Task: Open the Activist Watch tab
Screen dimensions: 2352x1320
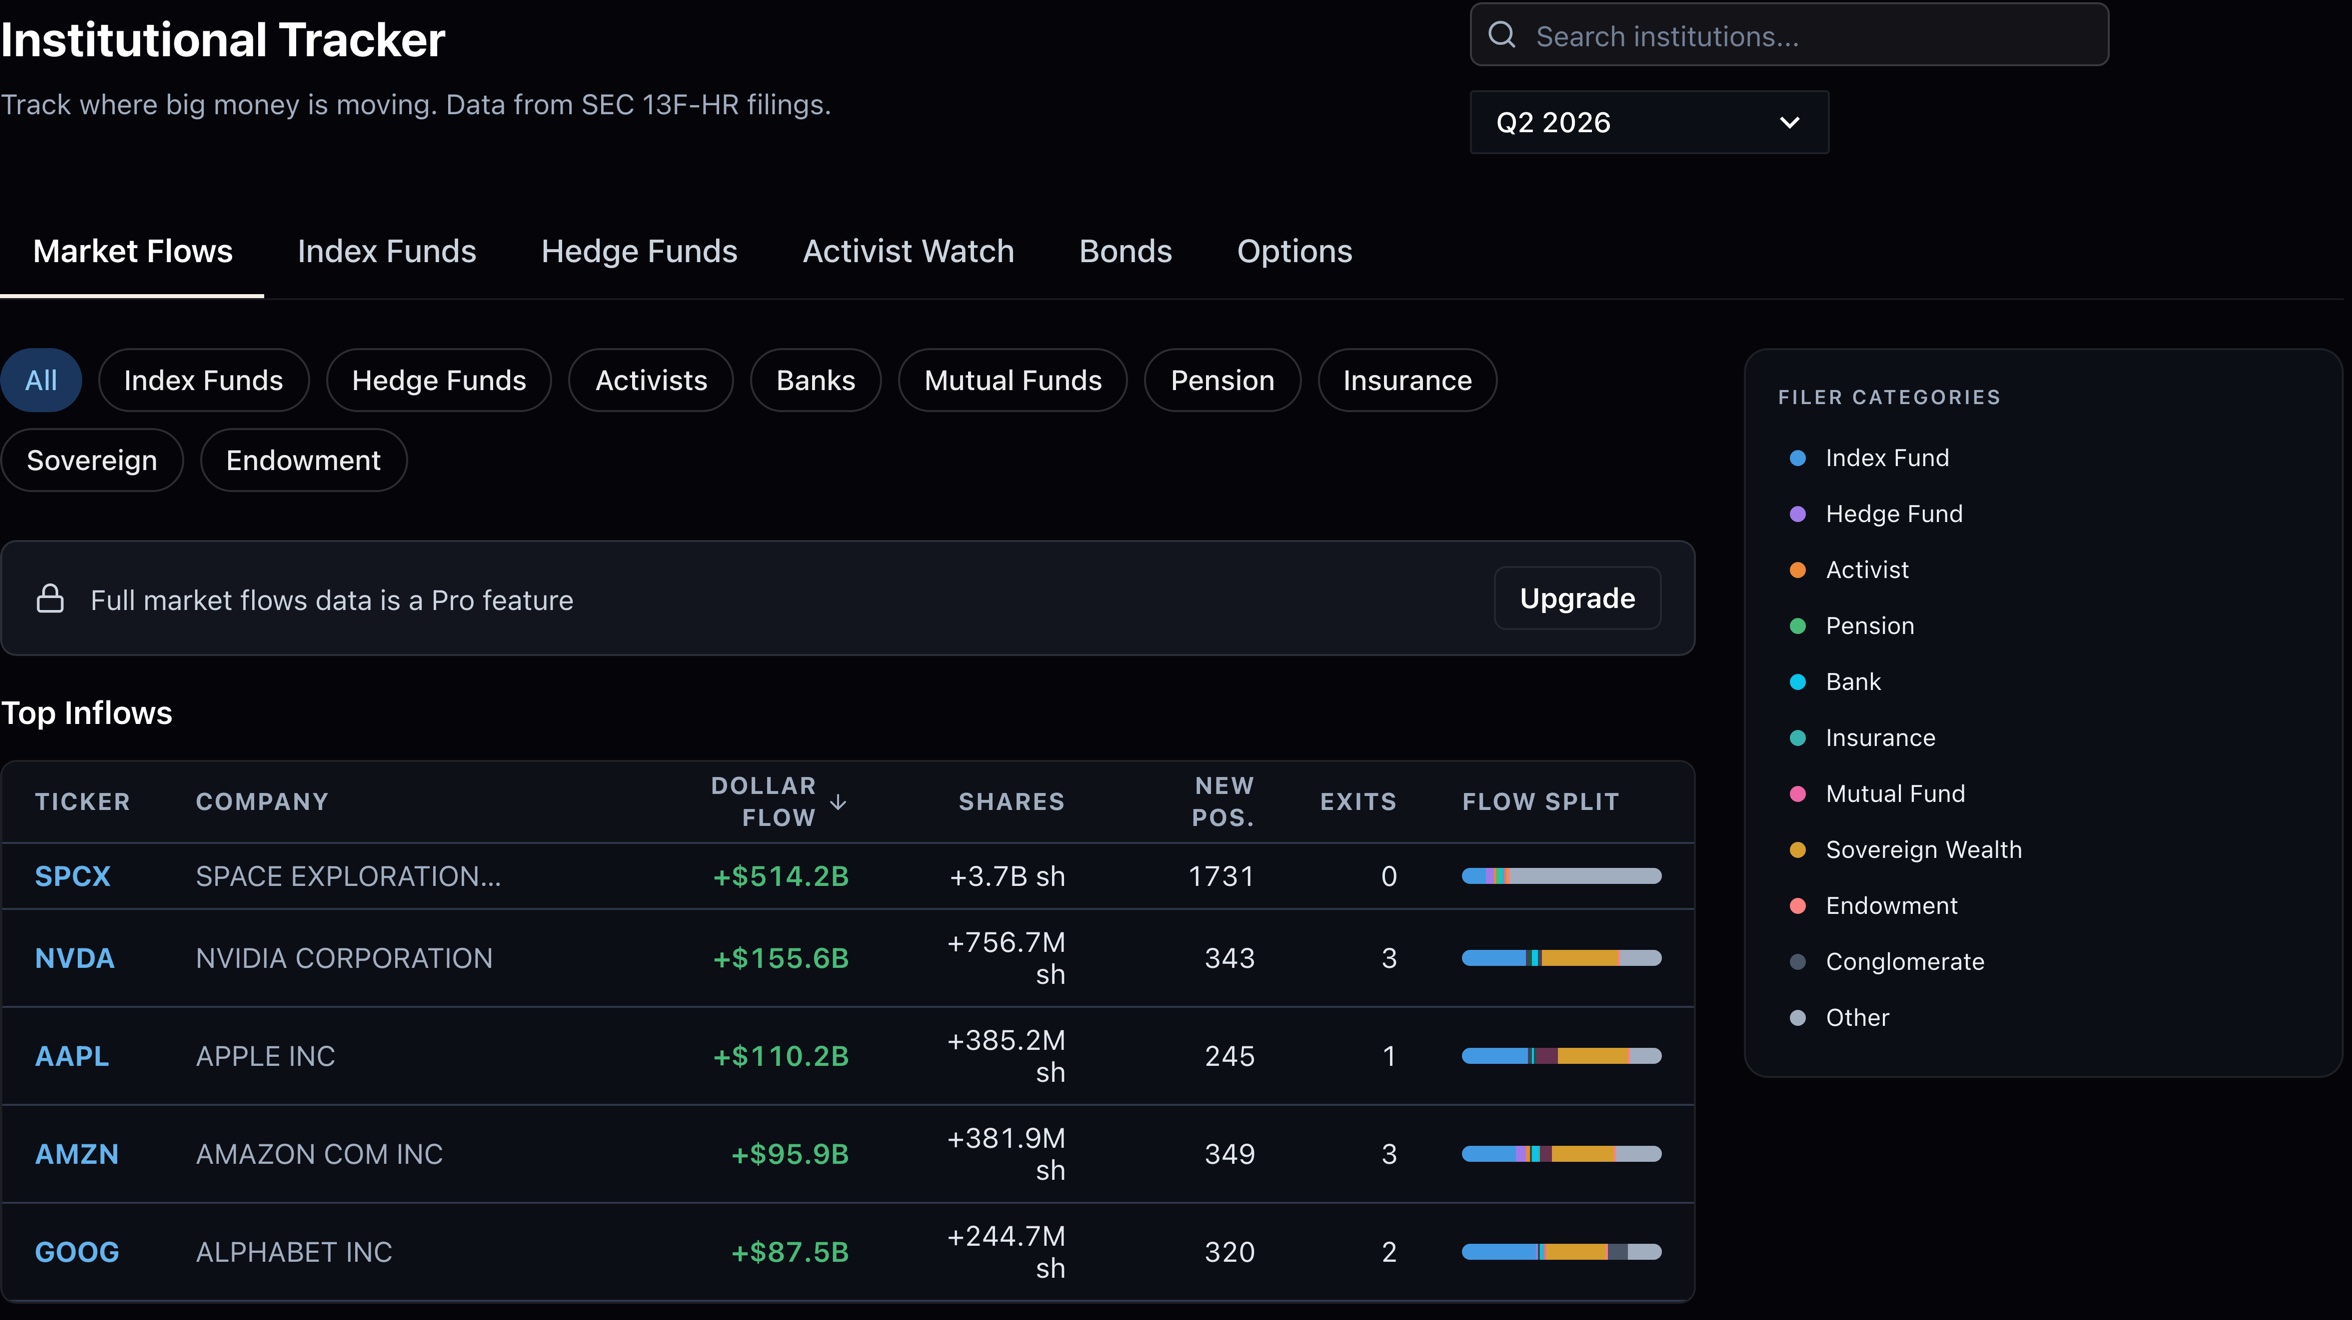Action: [x=908, y=251]
